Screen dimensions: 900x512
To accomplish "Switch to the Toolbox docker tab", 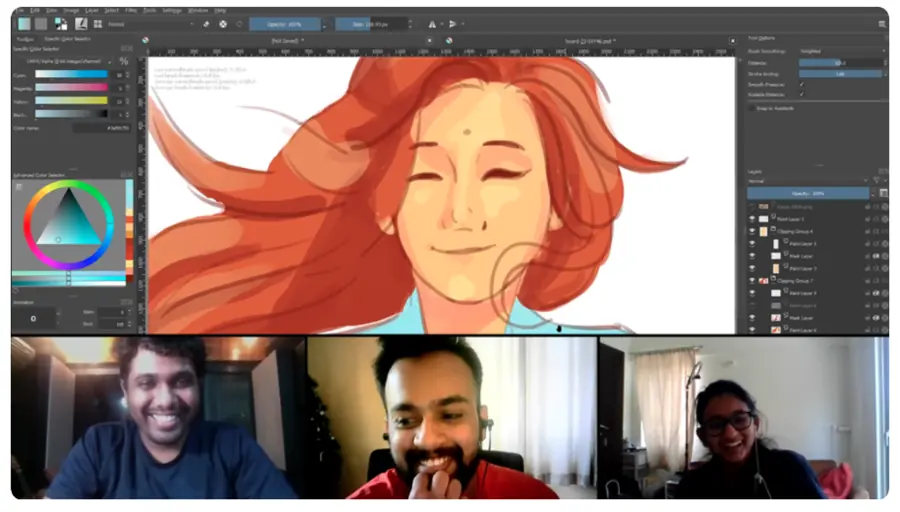I will click(x=25, y=39).
